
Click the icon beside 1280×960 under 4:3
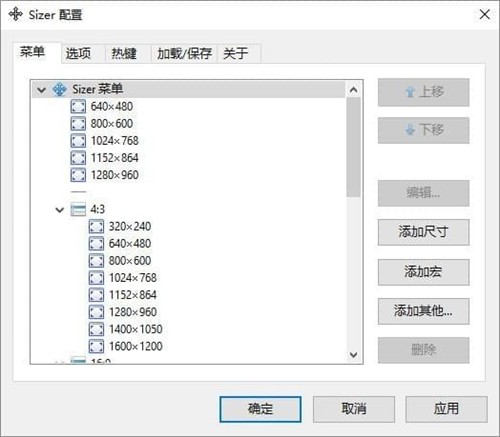[96, 312]
